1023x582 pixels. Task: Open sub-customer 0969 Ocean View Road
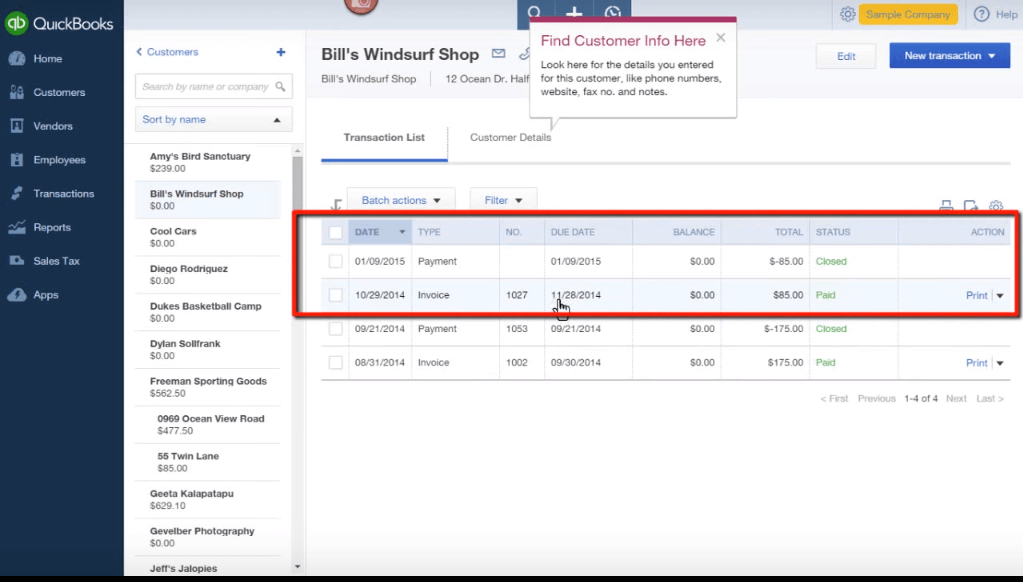click(207, 425)
